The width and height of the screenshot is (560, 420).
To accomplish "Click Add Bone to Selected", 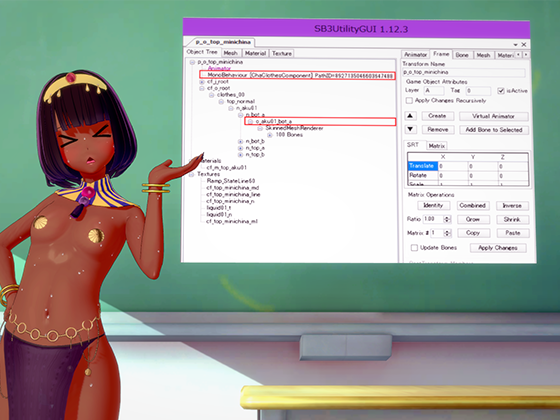I will pos(494,130).
